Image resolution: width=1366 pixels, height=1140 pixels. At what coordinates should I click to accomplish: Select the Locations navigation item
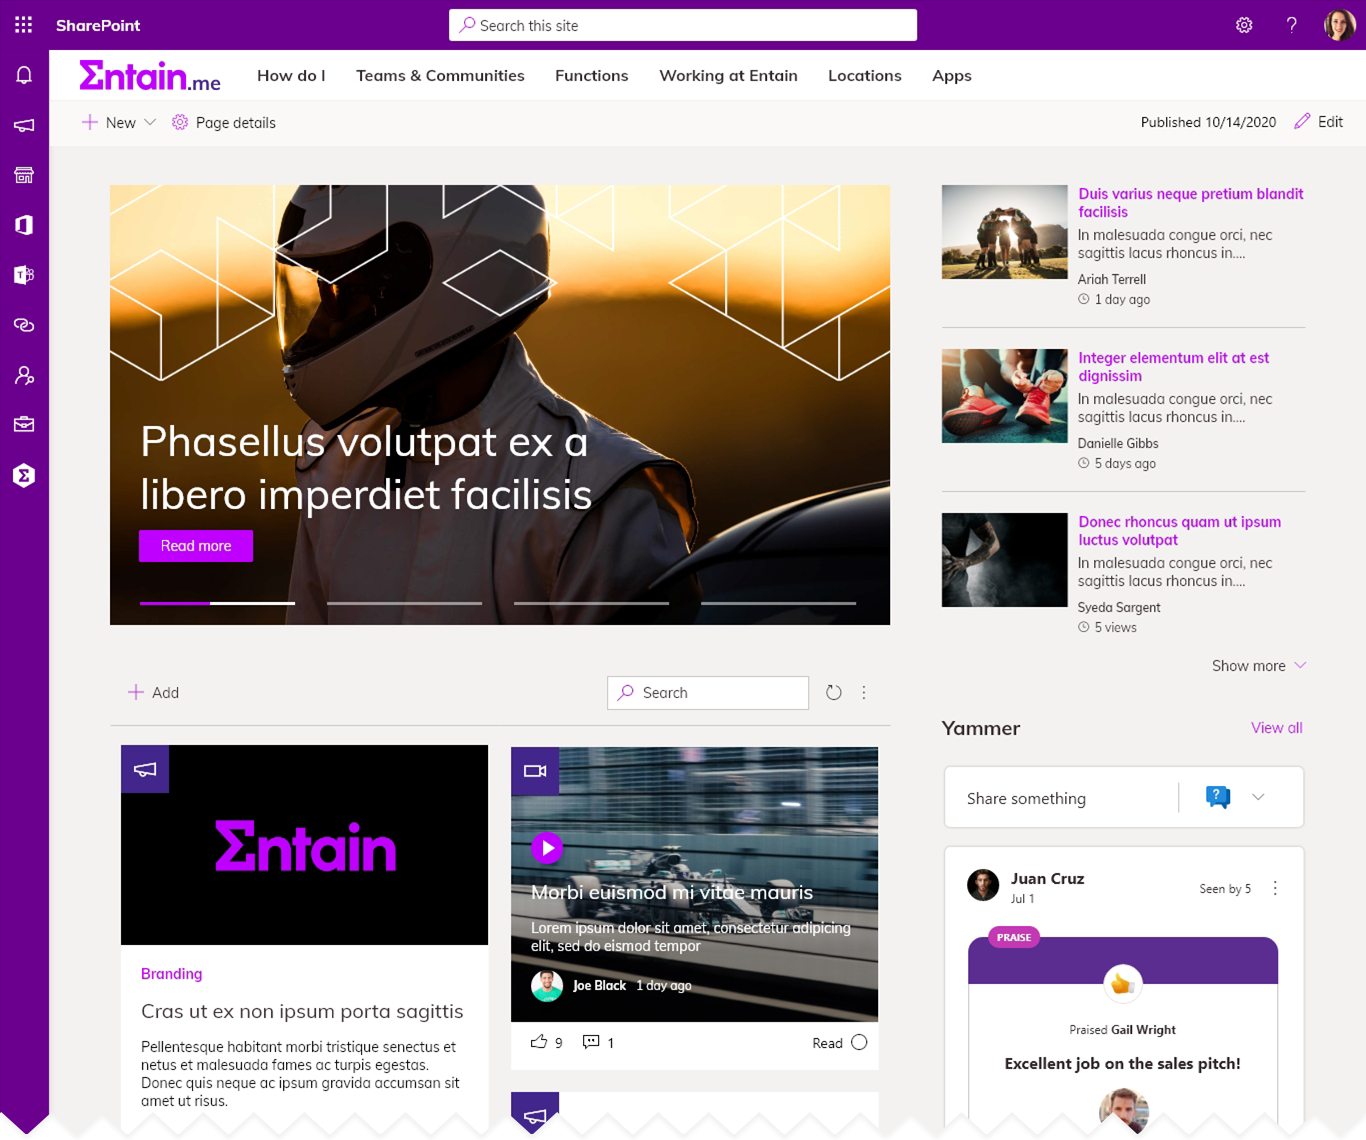tap(865, 75)
